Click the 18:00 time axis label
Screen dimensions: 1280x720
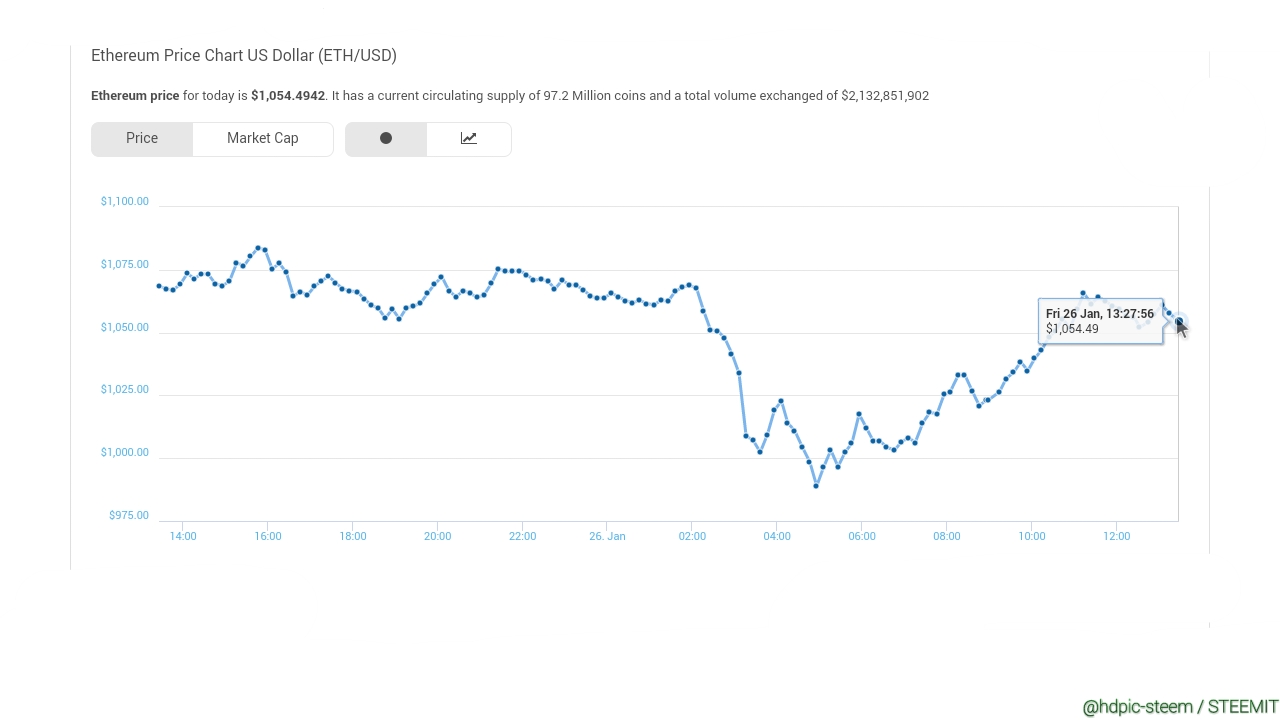point(353,537)
